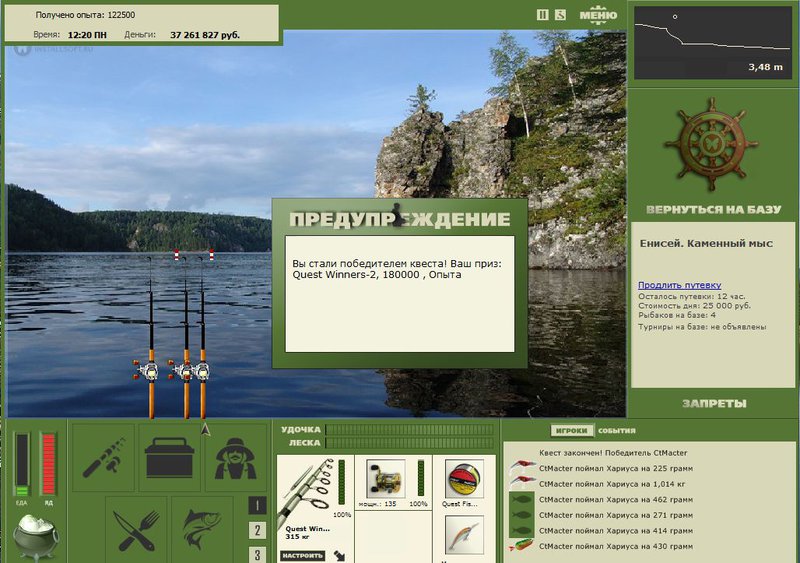Pause the game with the pause icon
The width and height of the screenshot is (800, 563).
(543, 15)
